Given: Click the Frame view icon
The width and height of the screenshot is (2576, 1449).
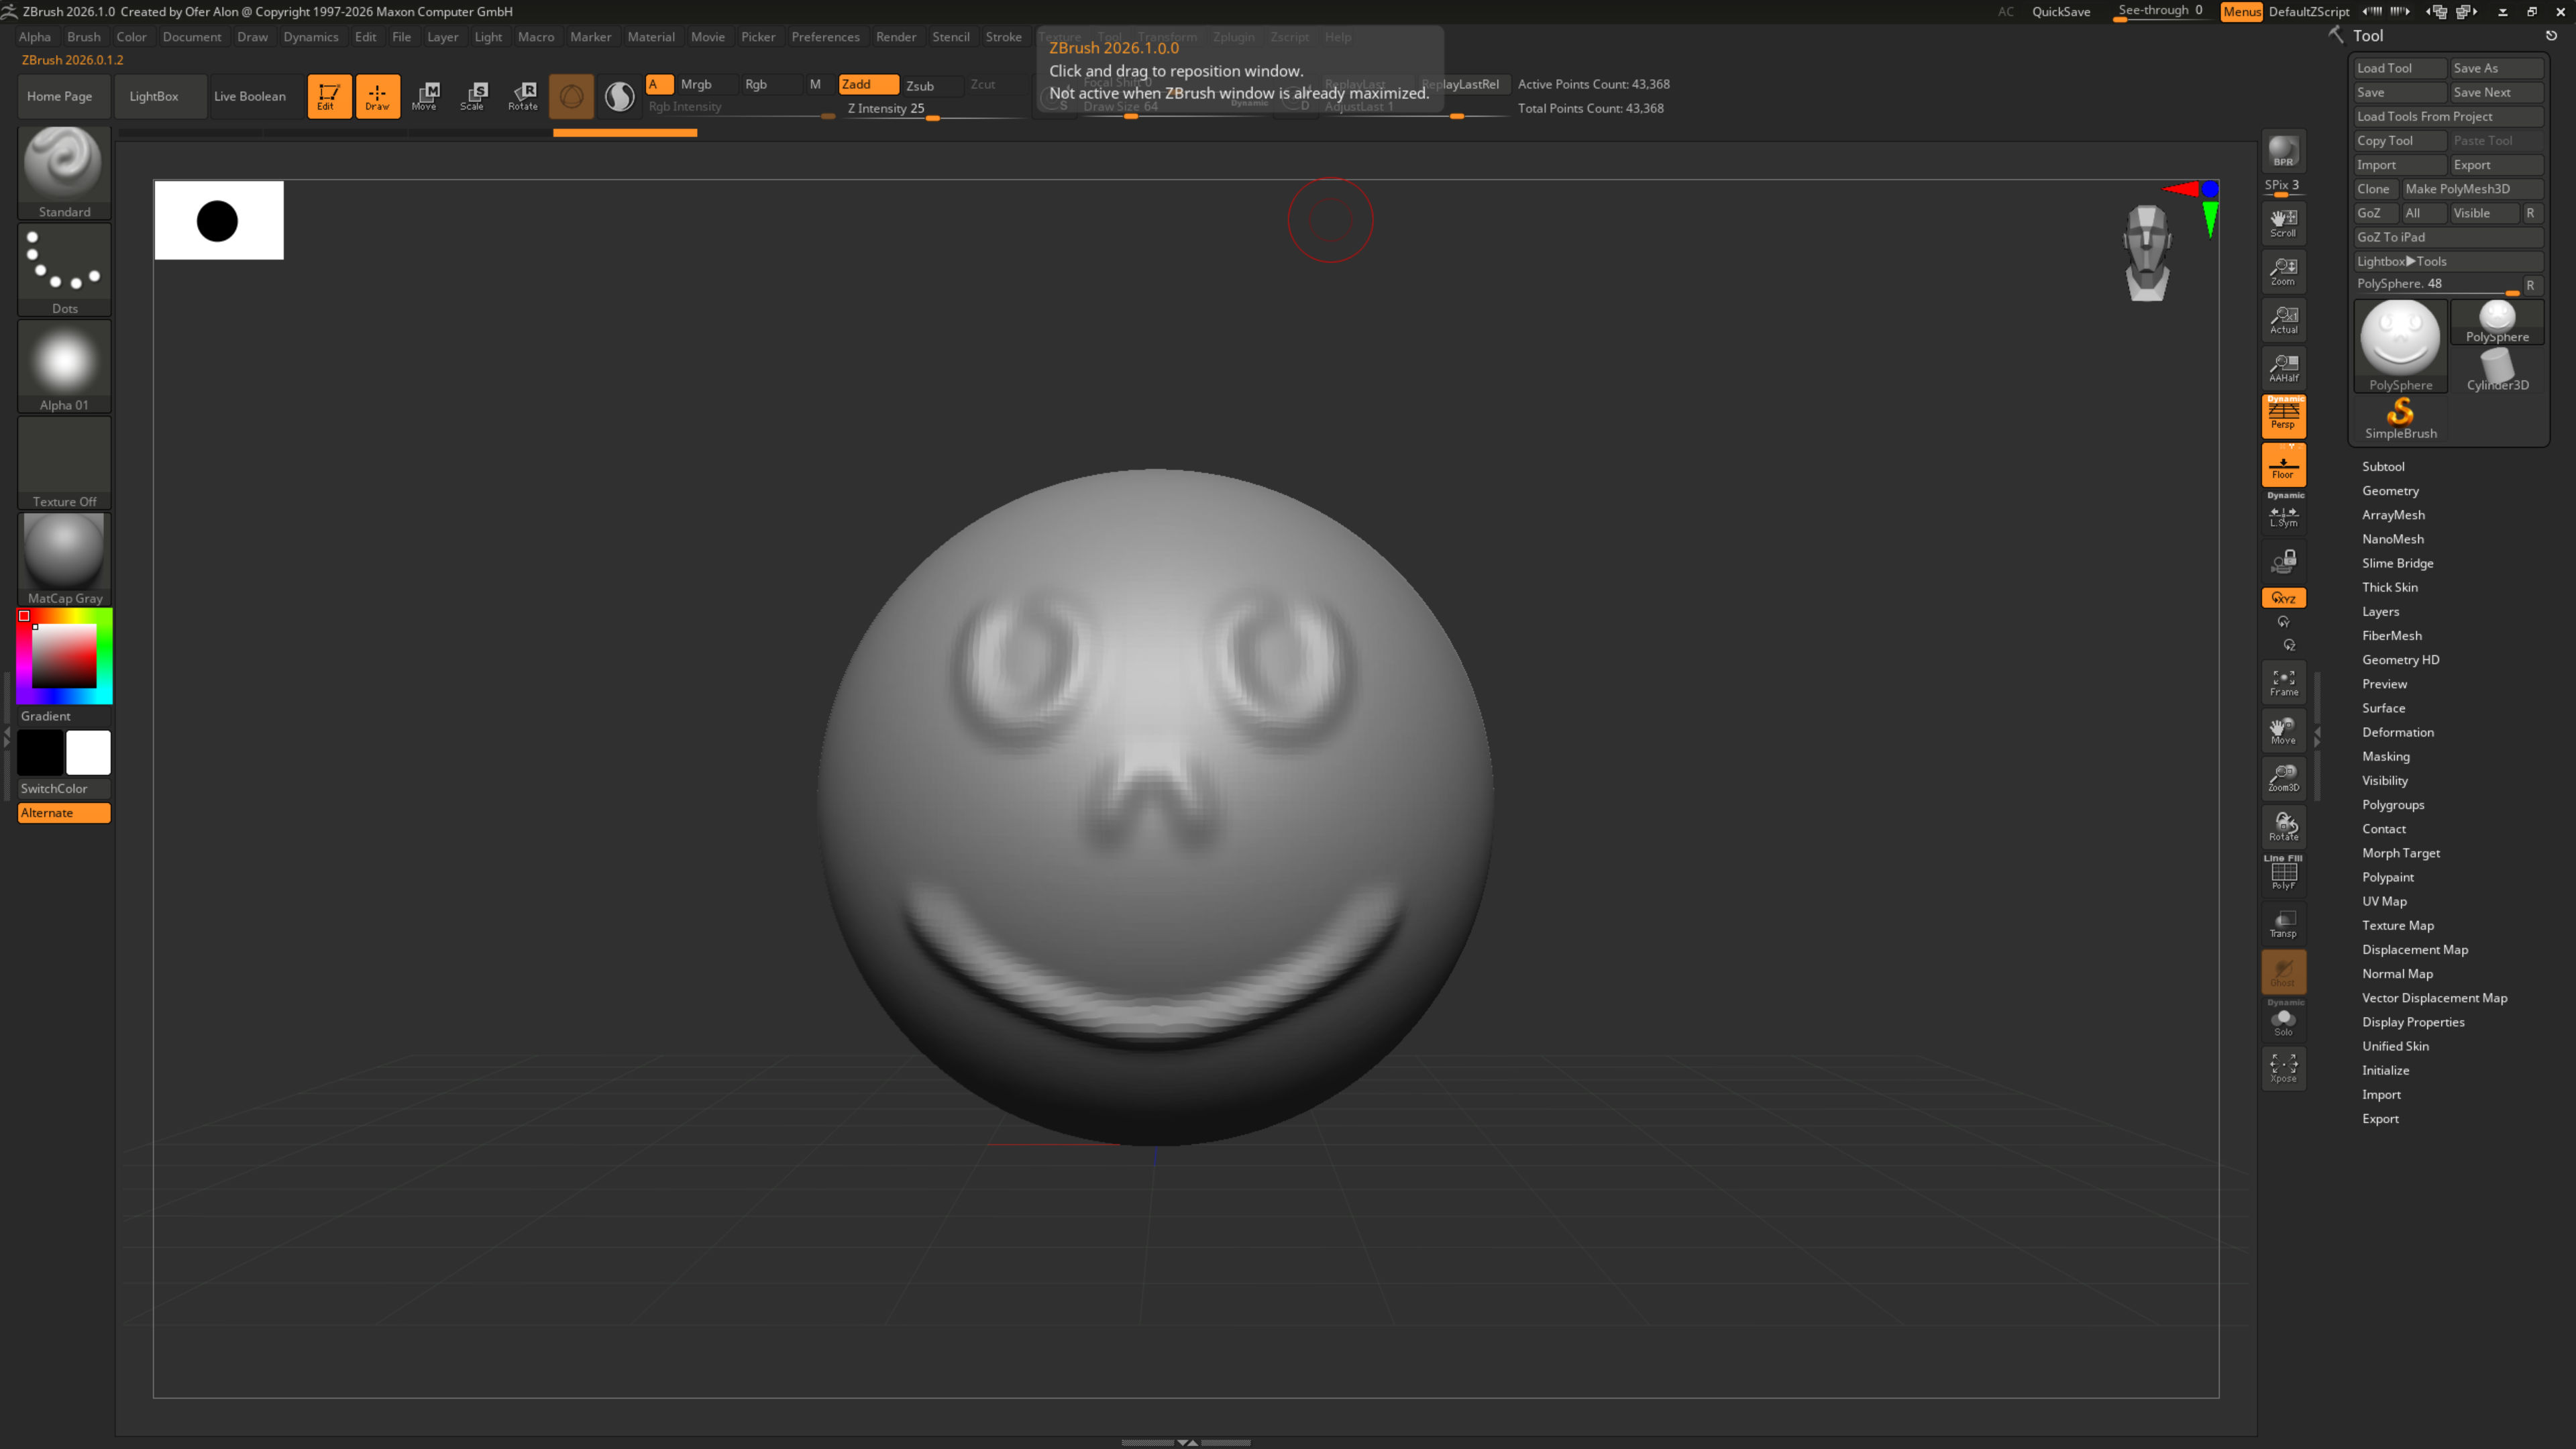Looking at the screenshot, I should click(2283, 683).
